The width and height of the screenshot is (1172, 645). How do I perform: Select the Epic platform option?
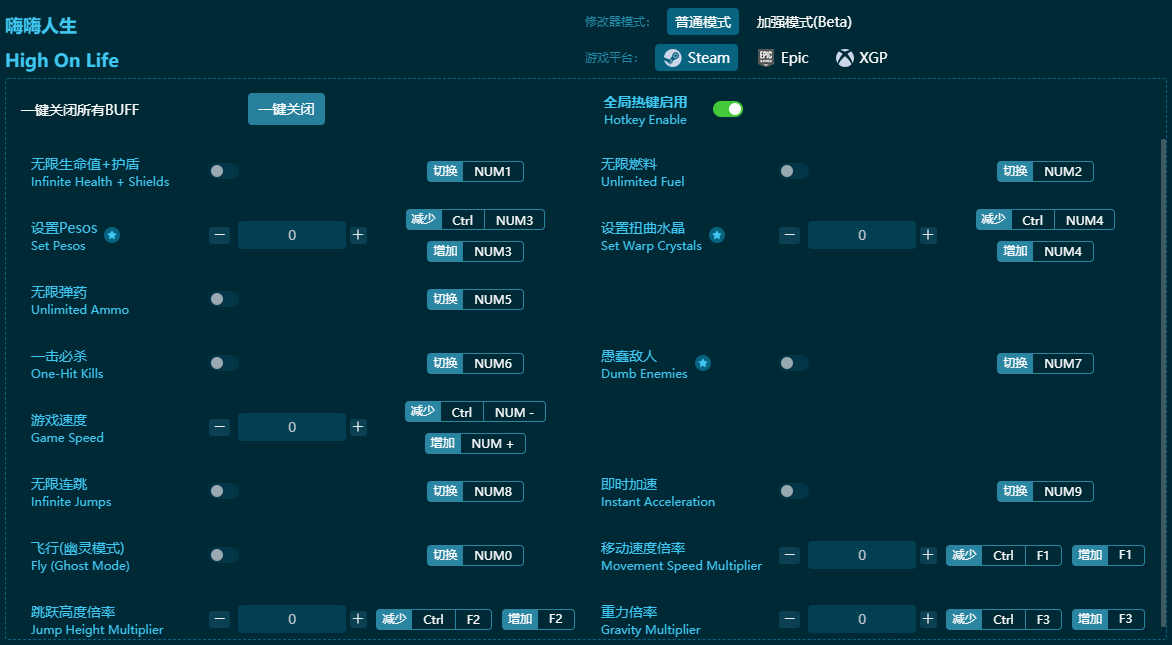tap(783, 58)
